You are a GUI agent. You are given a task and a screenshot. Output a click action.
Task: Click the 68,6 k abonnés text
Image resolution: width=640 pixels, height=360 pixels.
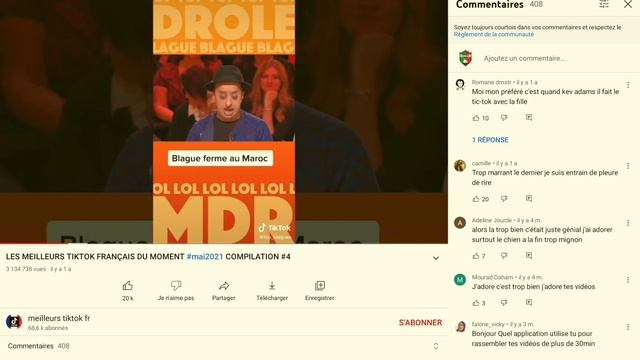pyautogui.click(x=48, y=328)
